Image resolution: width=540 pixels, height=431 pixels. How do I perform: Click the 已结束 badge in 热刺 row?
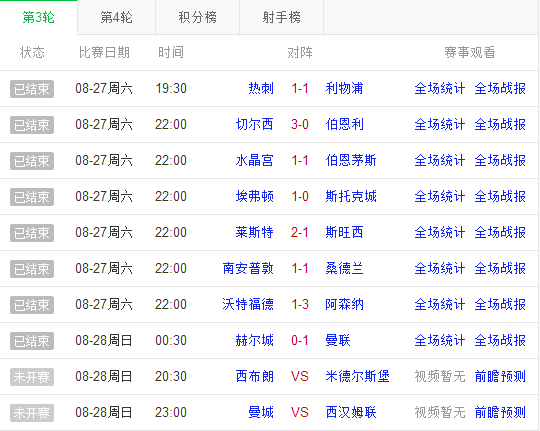click(x=32, y=89)
